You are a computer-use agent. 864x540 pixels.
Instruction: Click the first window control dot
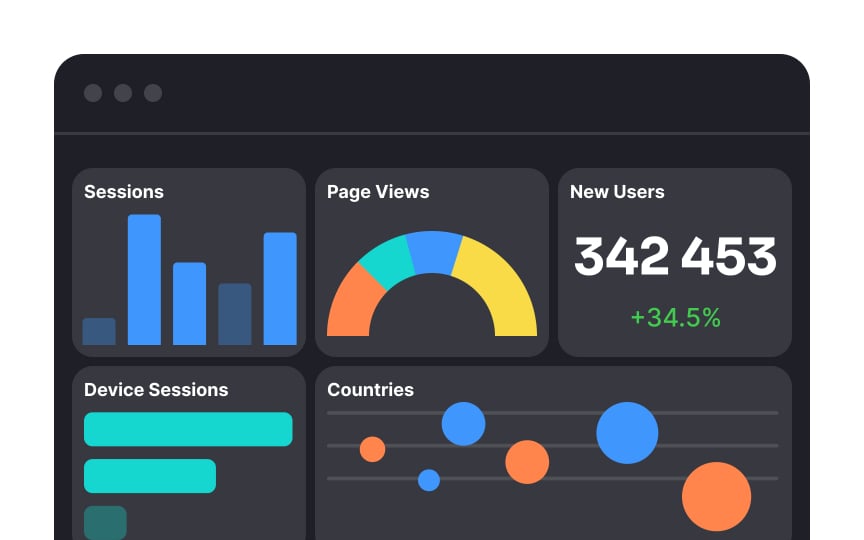93,93
